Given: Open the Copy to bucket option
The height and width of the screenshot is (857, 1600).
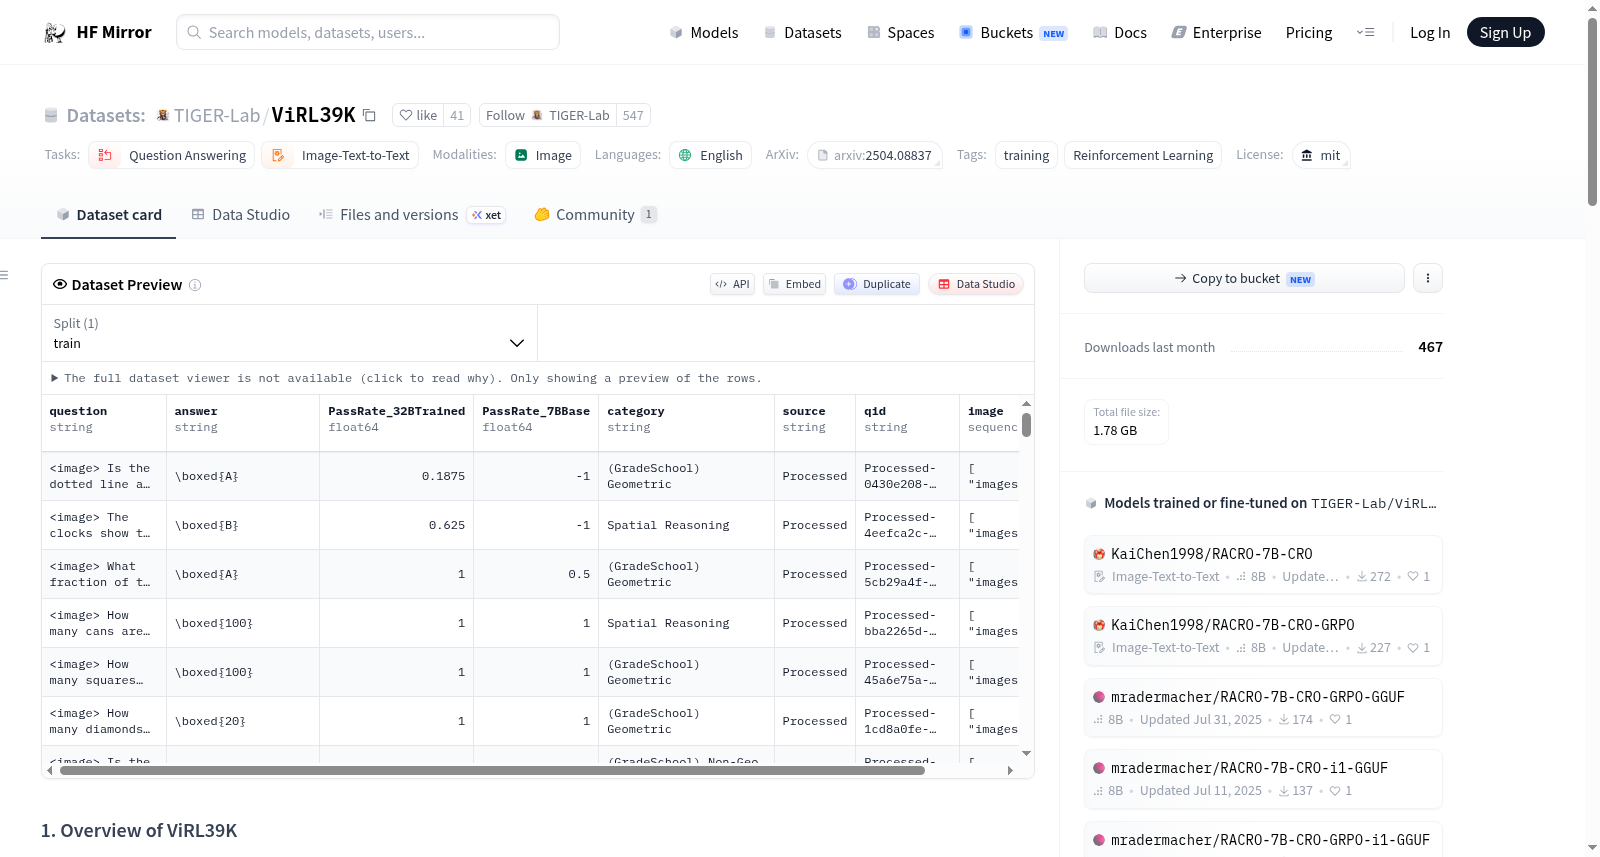Looking at the screenshot, I should [1244, 278].
